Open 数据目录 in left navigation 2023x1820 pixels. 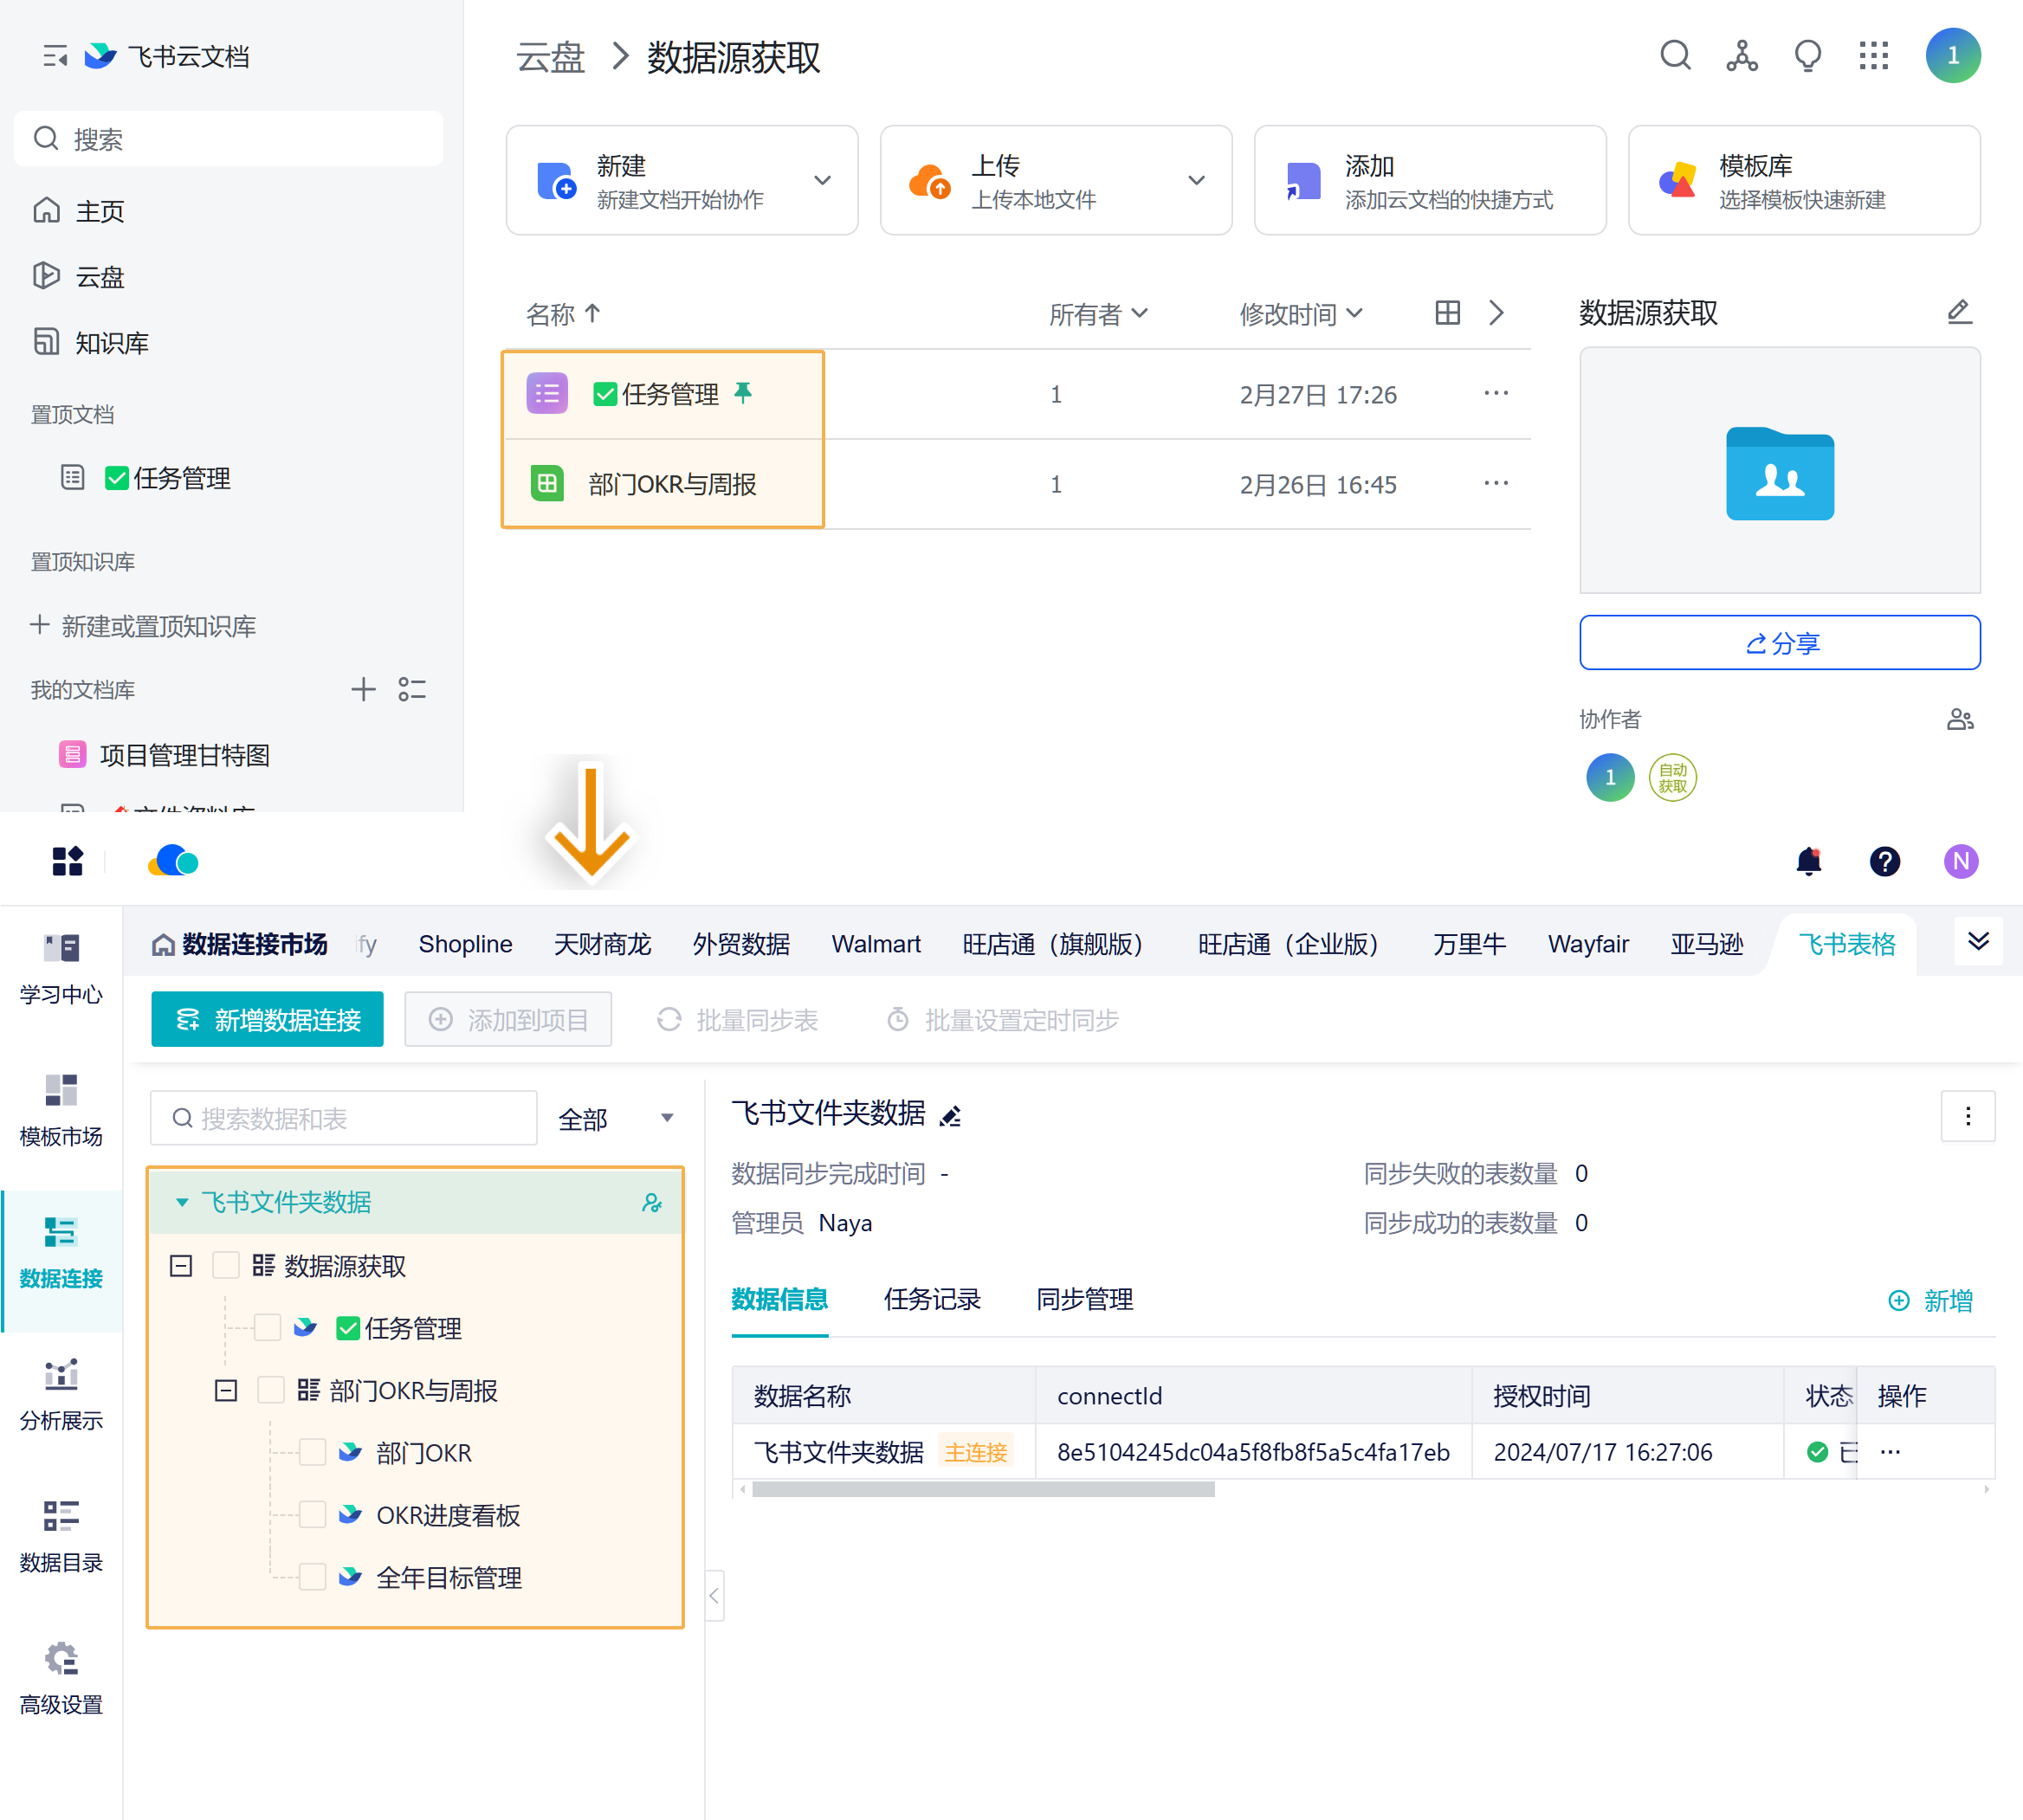click(61, 1536)
